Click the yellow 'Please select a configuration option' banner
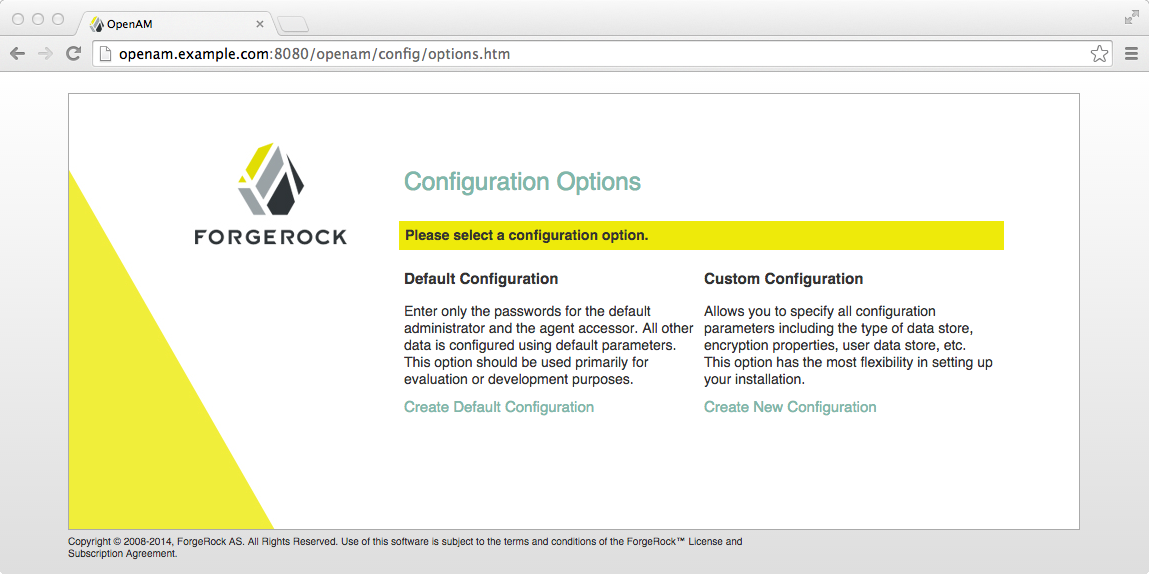1149x574 pixels. click(x=700, y=236)
